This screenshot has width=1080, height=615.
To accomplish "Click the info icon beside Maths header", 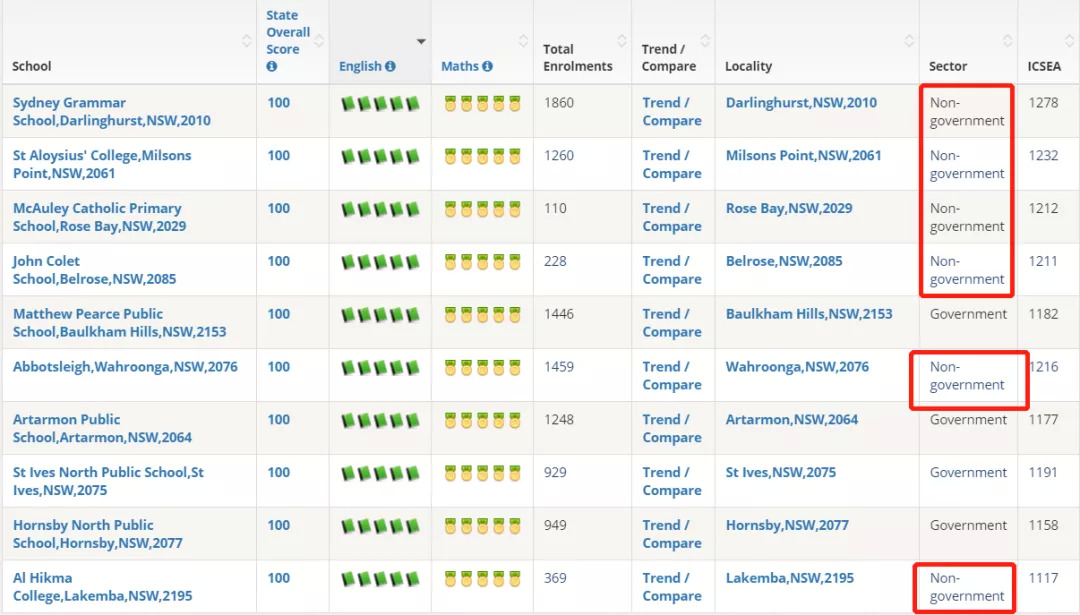I will coord(487,67).
